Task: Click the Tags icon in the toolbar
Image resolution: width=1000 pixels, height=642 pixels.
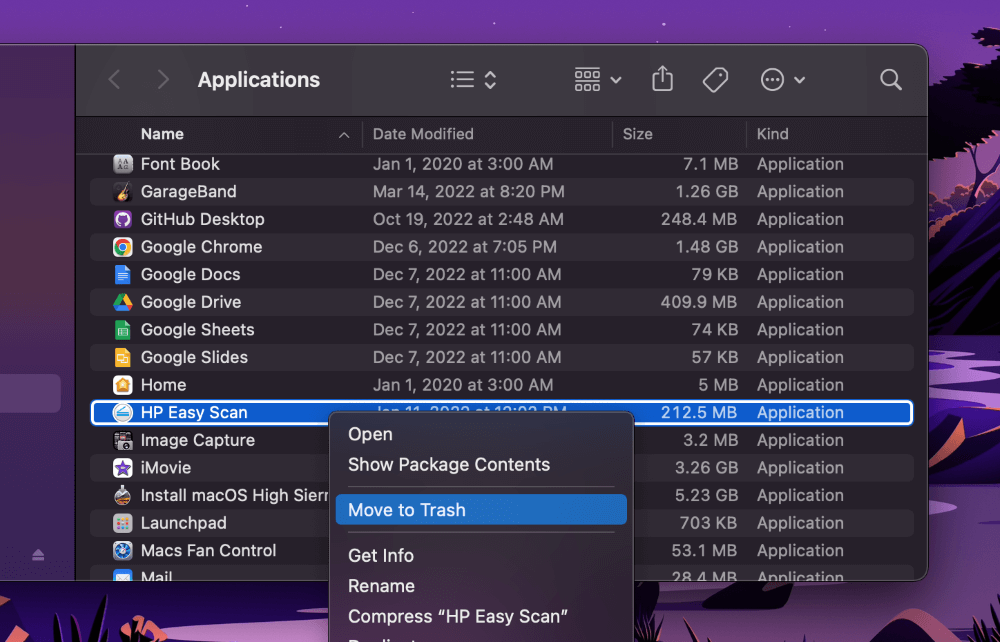Action: click(715, 80)
